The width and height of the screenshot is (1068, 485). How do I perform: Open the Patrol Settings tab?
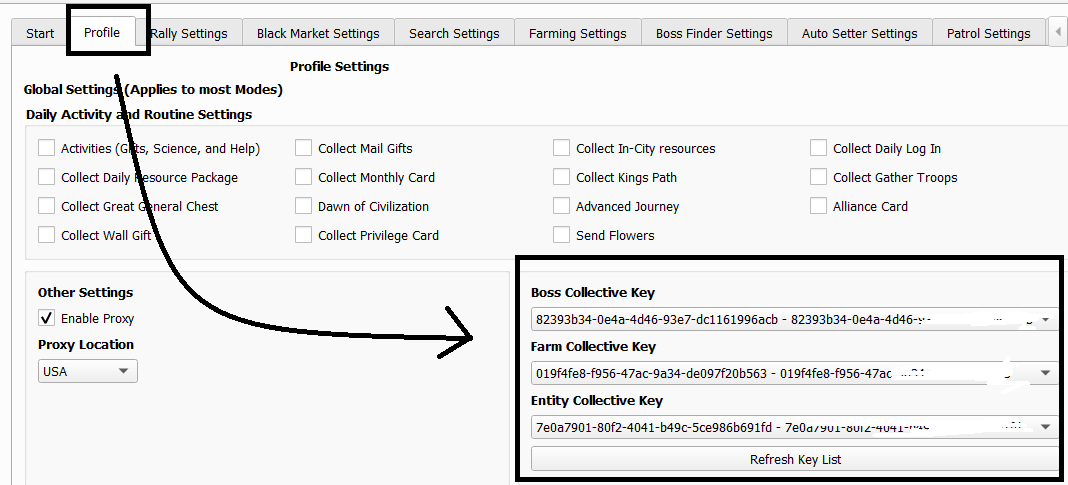click(988, 33)
